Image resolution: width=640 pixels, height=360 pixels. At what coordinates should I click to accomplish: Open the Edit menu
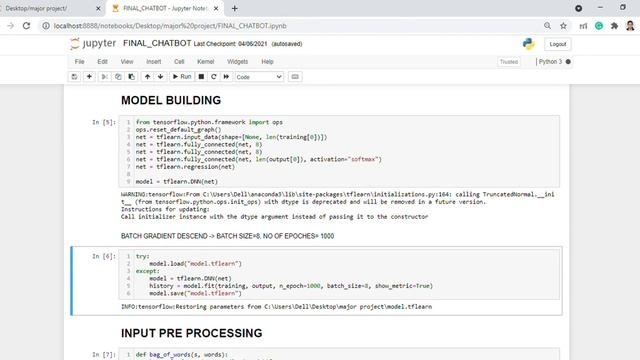point(102,62)
